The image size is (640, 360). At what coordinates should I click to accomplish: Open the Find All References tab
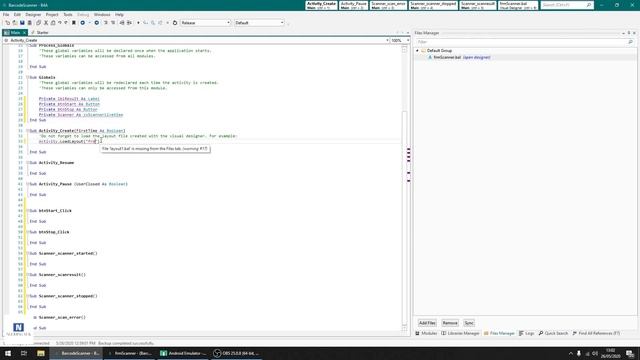click(596, 333)
